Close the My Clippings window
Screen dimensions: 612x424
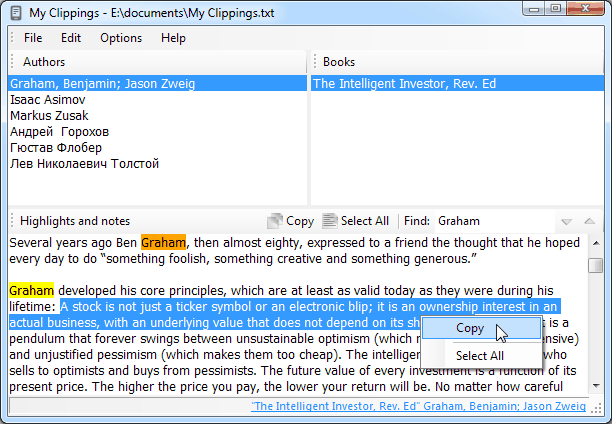point(585,8)
